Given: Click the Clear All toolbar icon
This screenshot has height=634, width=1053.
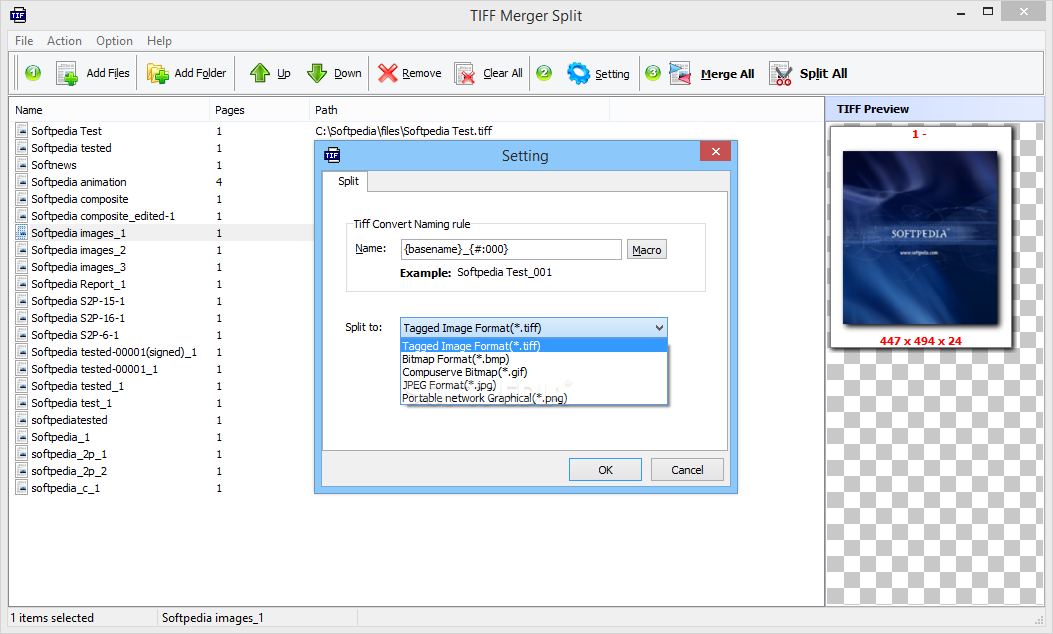Looking at the screenshot, I should pos(465,73).
